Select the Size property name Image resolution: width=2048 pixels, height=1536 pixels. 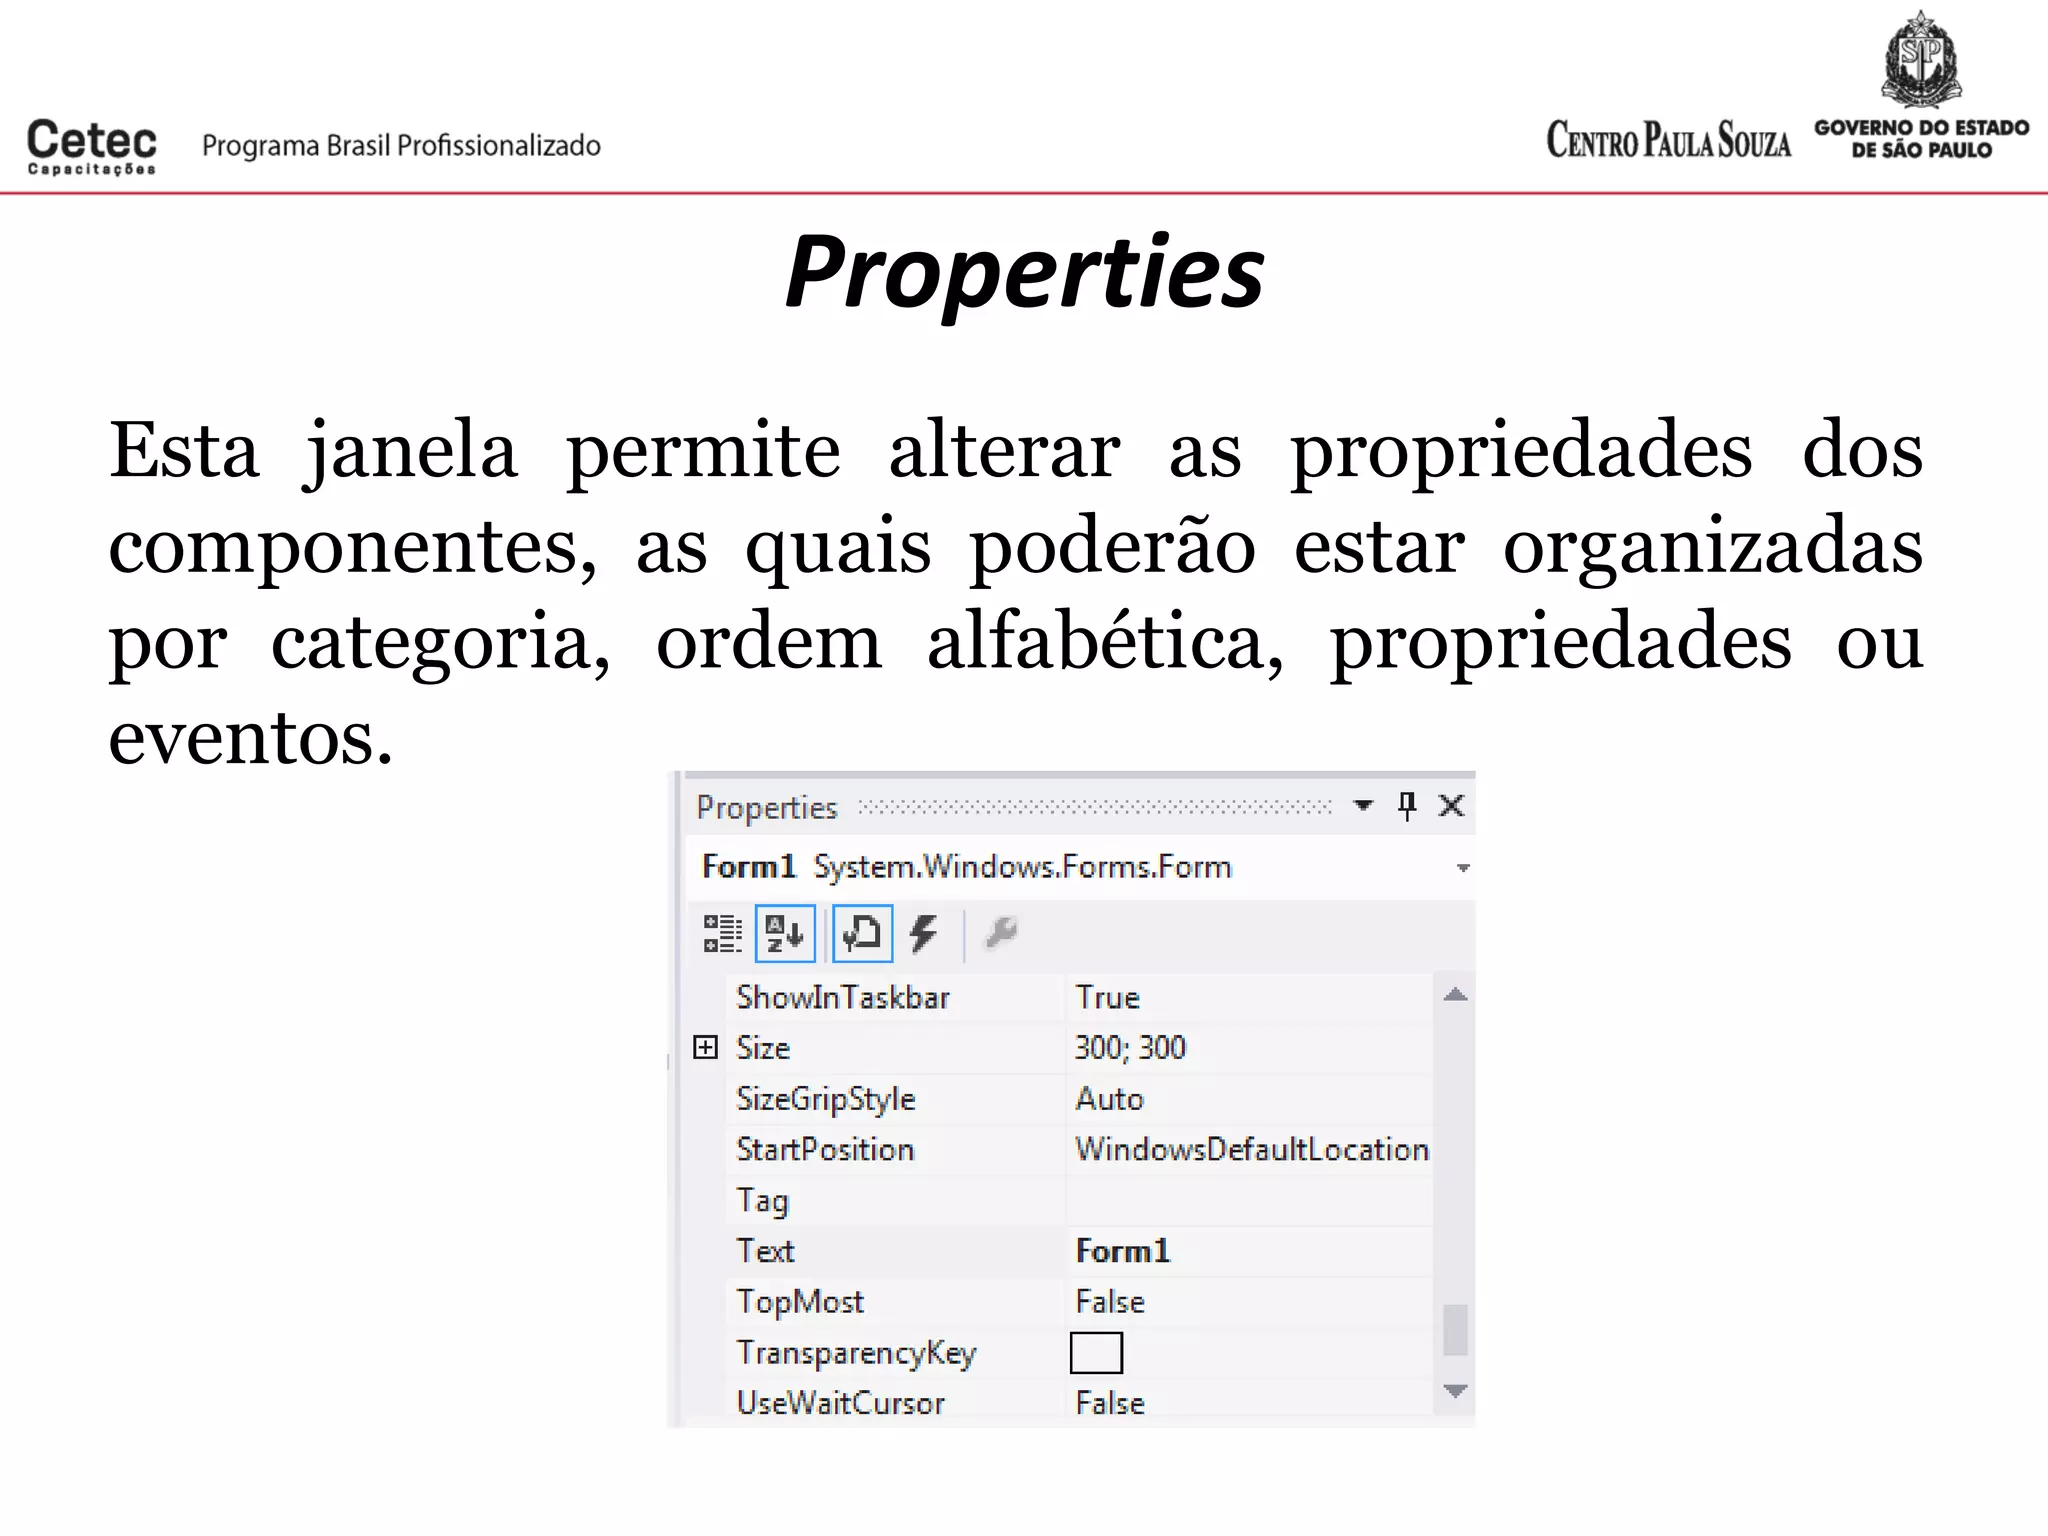(763, 1048)
